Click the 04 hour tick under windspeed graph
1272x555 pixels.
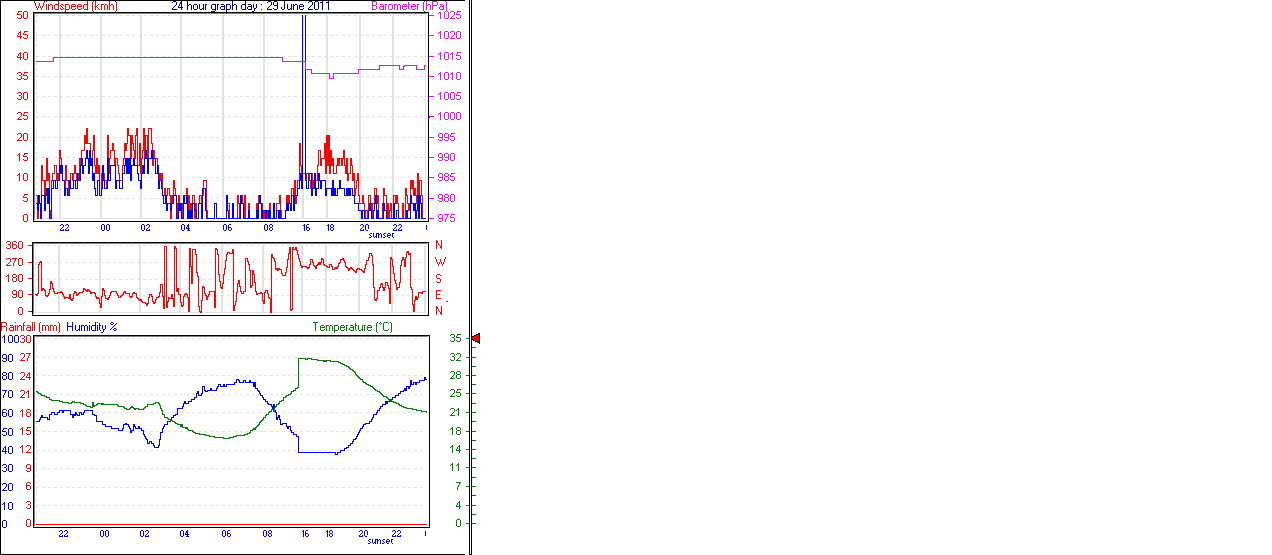pos(185,227)
